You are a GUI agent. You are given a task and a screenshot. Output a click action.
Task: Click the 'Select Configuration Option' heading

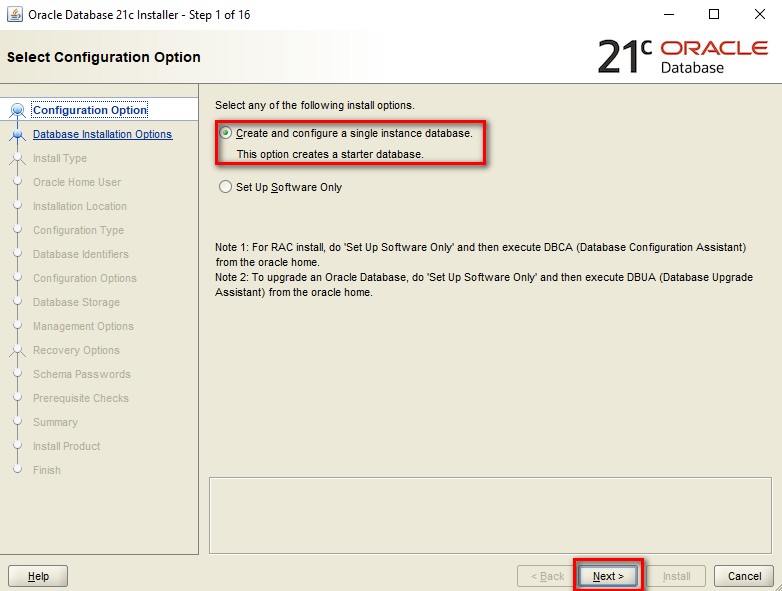coord(104,57)
